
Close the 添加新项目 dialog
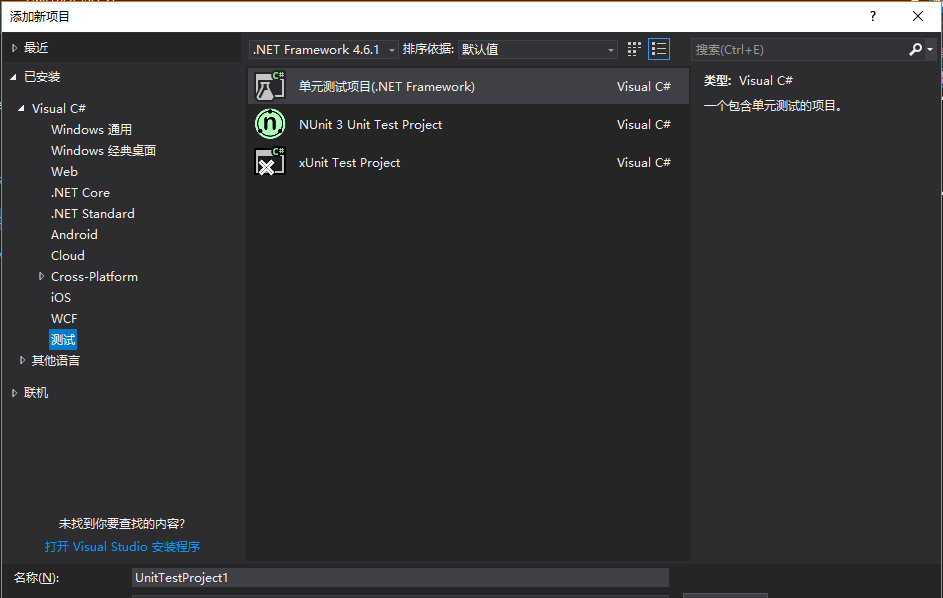tap(918, 16)
